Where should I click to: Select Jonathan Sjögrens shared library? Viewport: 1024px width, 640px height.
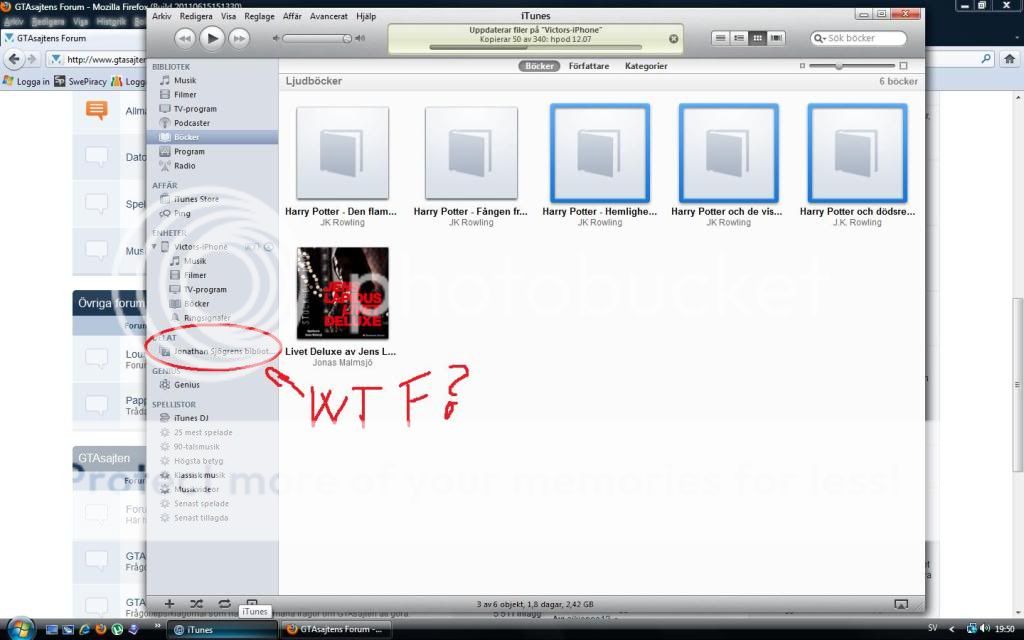[222, 352]
